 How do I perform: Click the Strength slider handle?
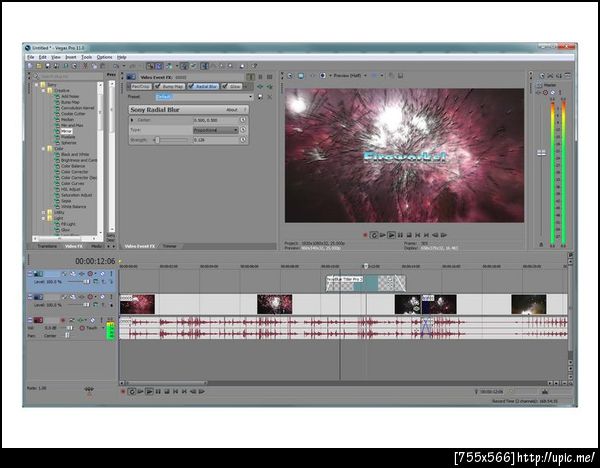tap(157, 140)
